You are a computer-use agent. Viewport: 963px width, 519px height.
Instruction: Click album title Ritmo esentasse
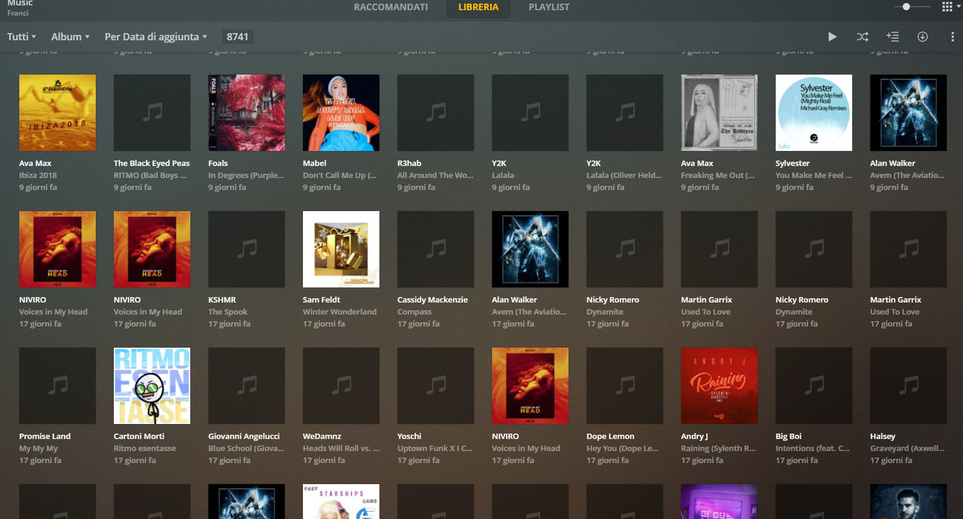coord(144,448)
